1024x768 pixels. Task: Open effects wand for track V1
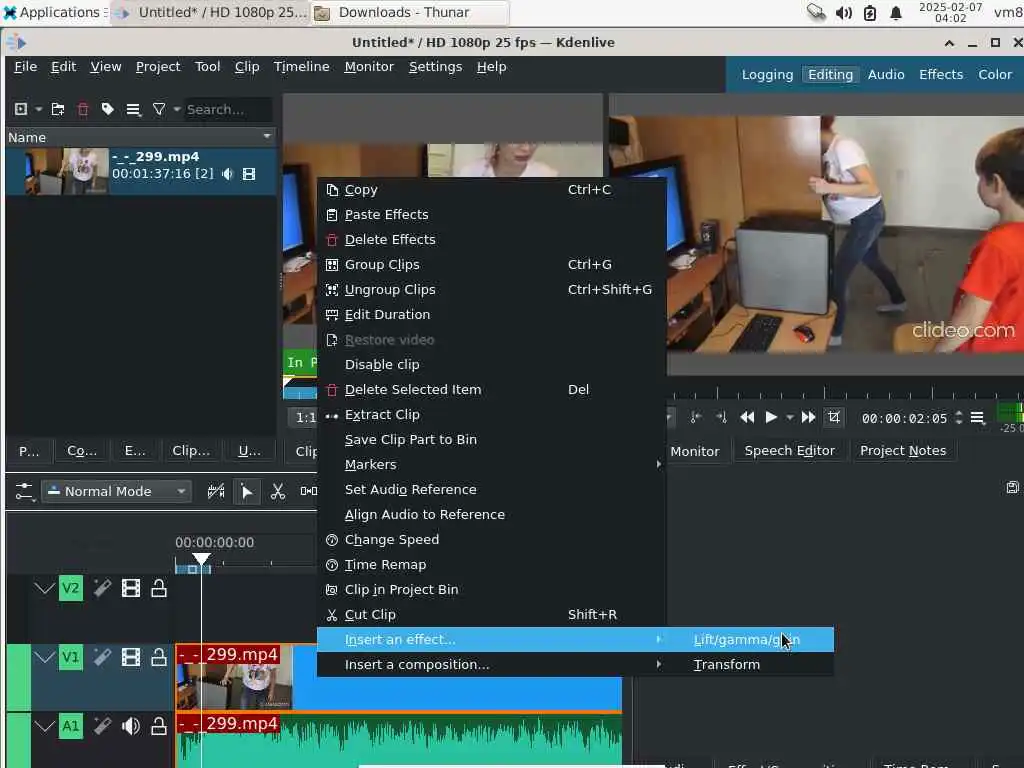pyautogui.click(x=102, y=657)
